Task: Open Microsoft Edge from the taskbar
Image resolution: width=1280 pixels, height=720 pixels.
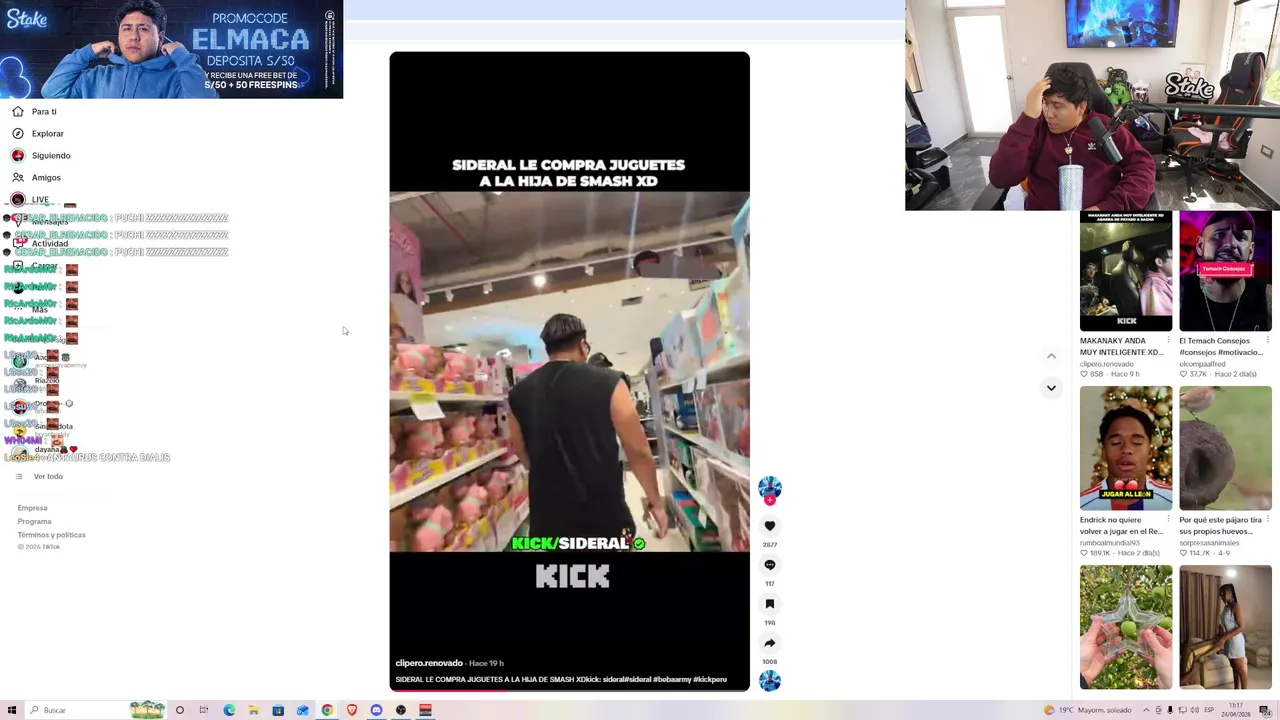Action: tap(229, 710)
